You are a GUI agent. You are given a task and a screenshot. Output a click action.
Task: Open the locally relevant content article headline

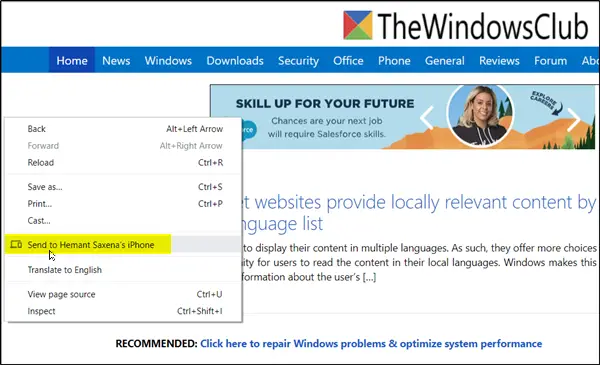(419, 213)
